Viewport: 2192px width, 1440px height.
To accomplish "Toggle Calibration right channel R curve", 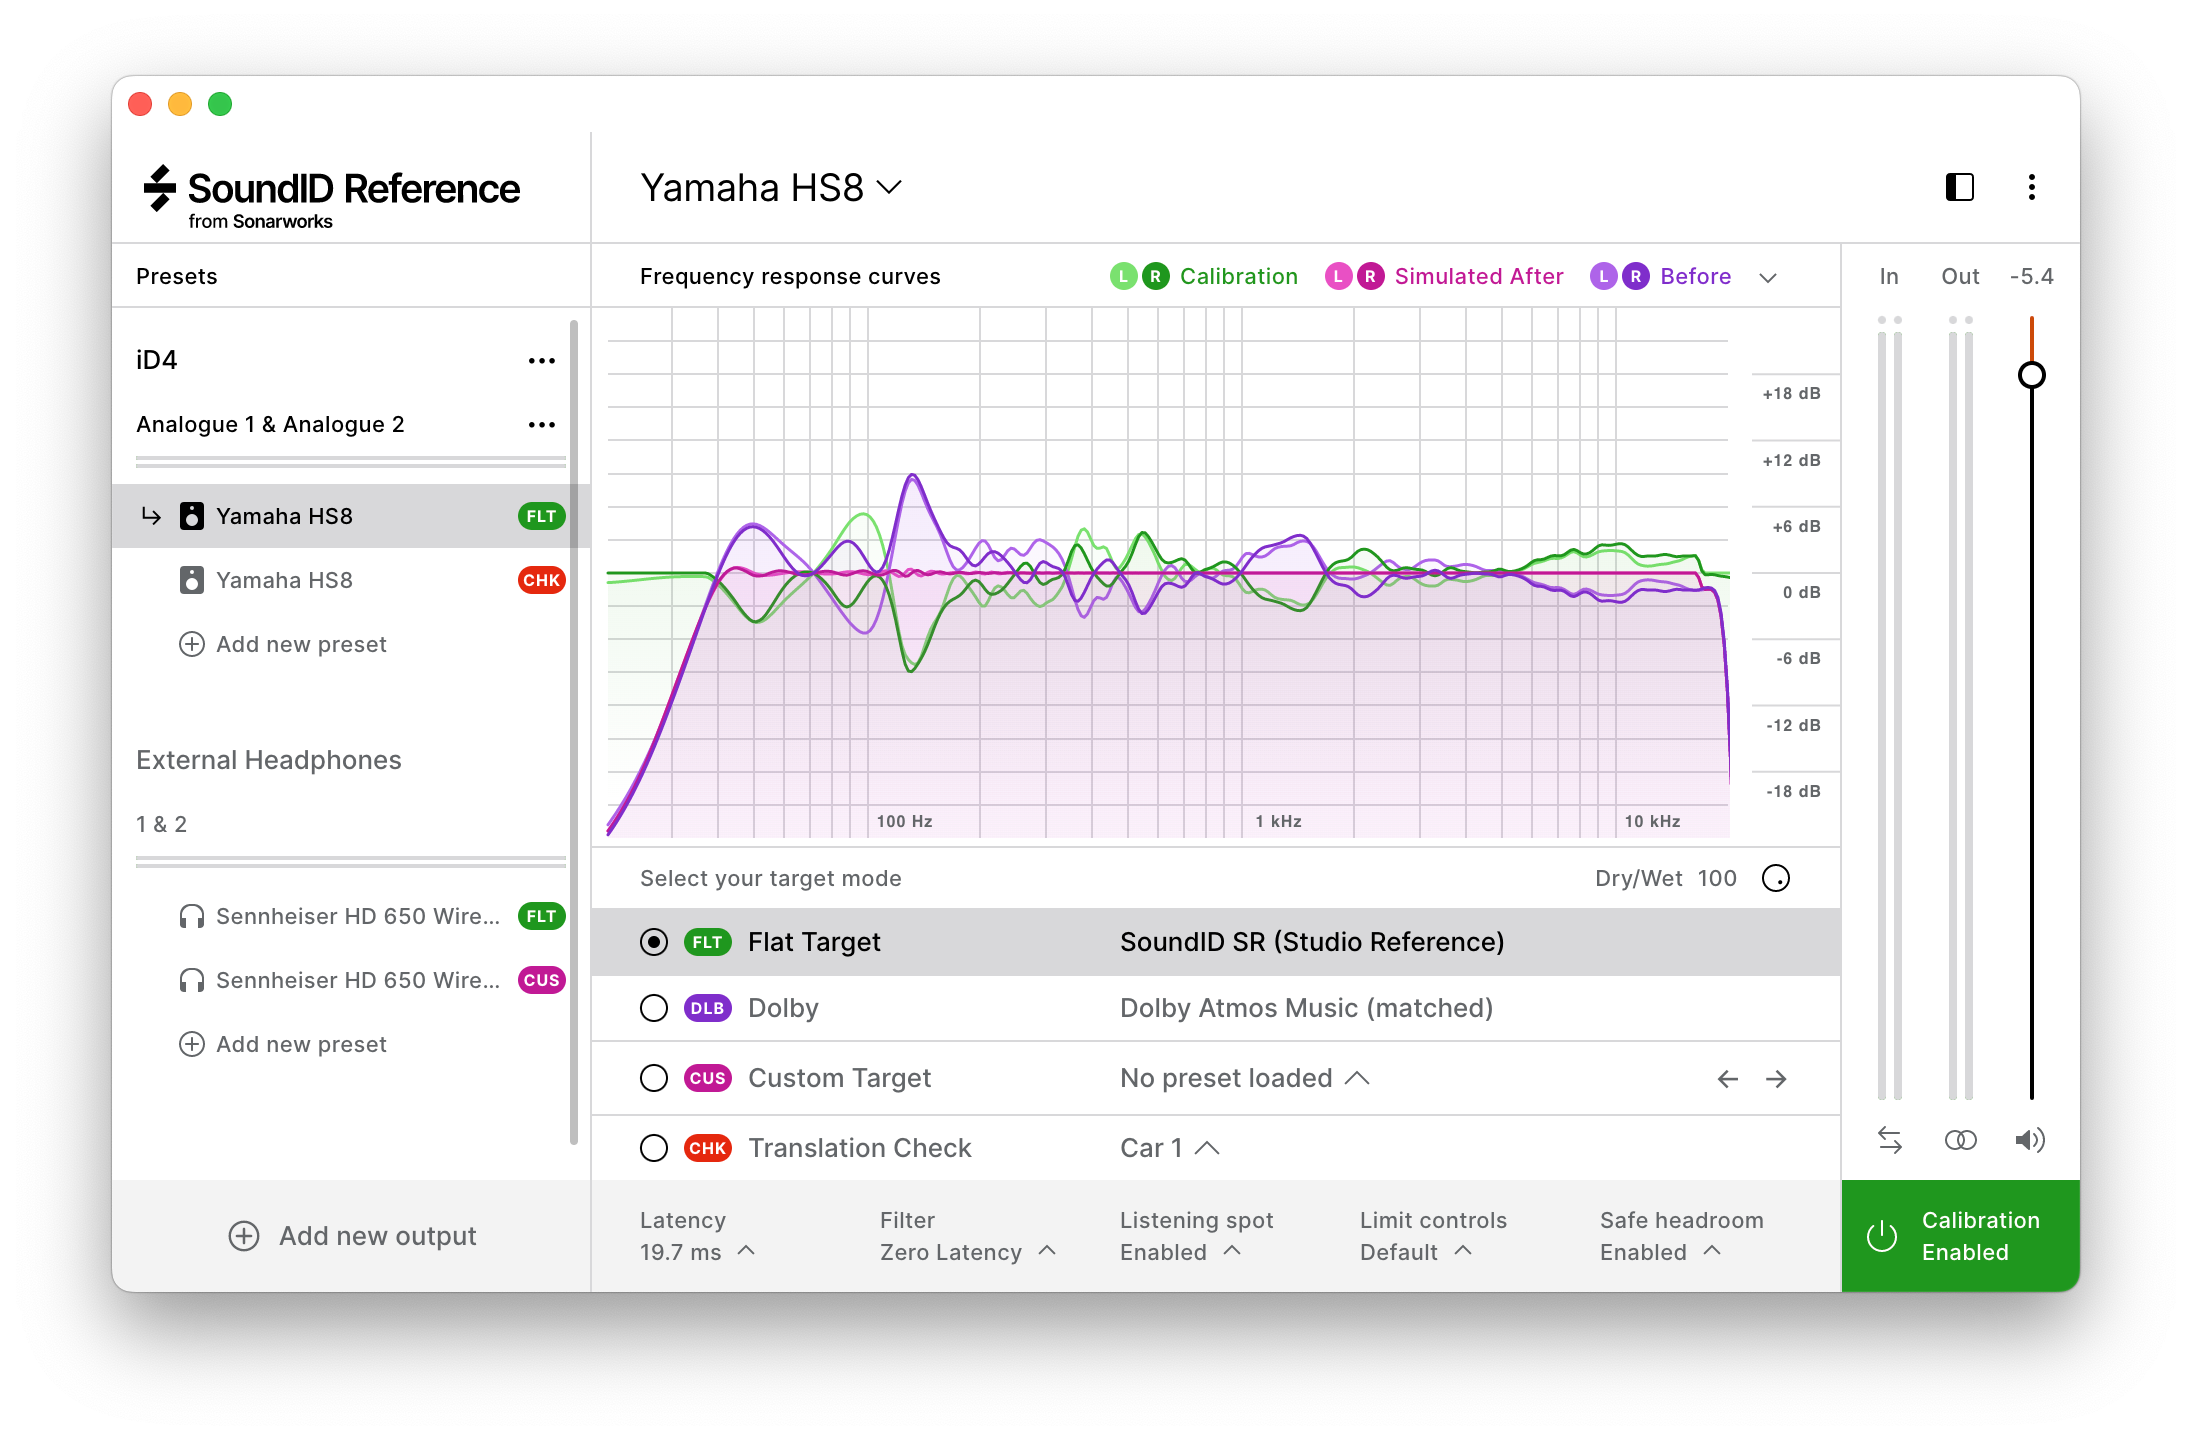I will tap(1156, 276).
